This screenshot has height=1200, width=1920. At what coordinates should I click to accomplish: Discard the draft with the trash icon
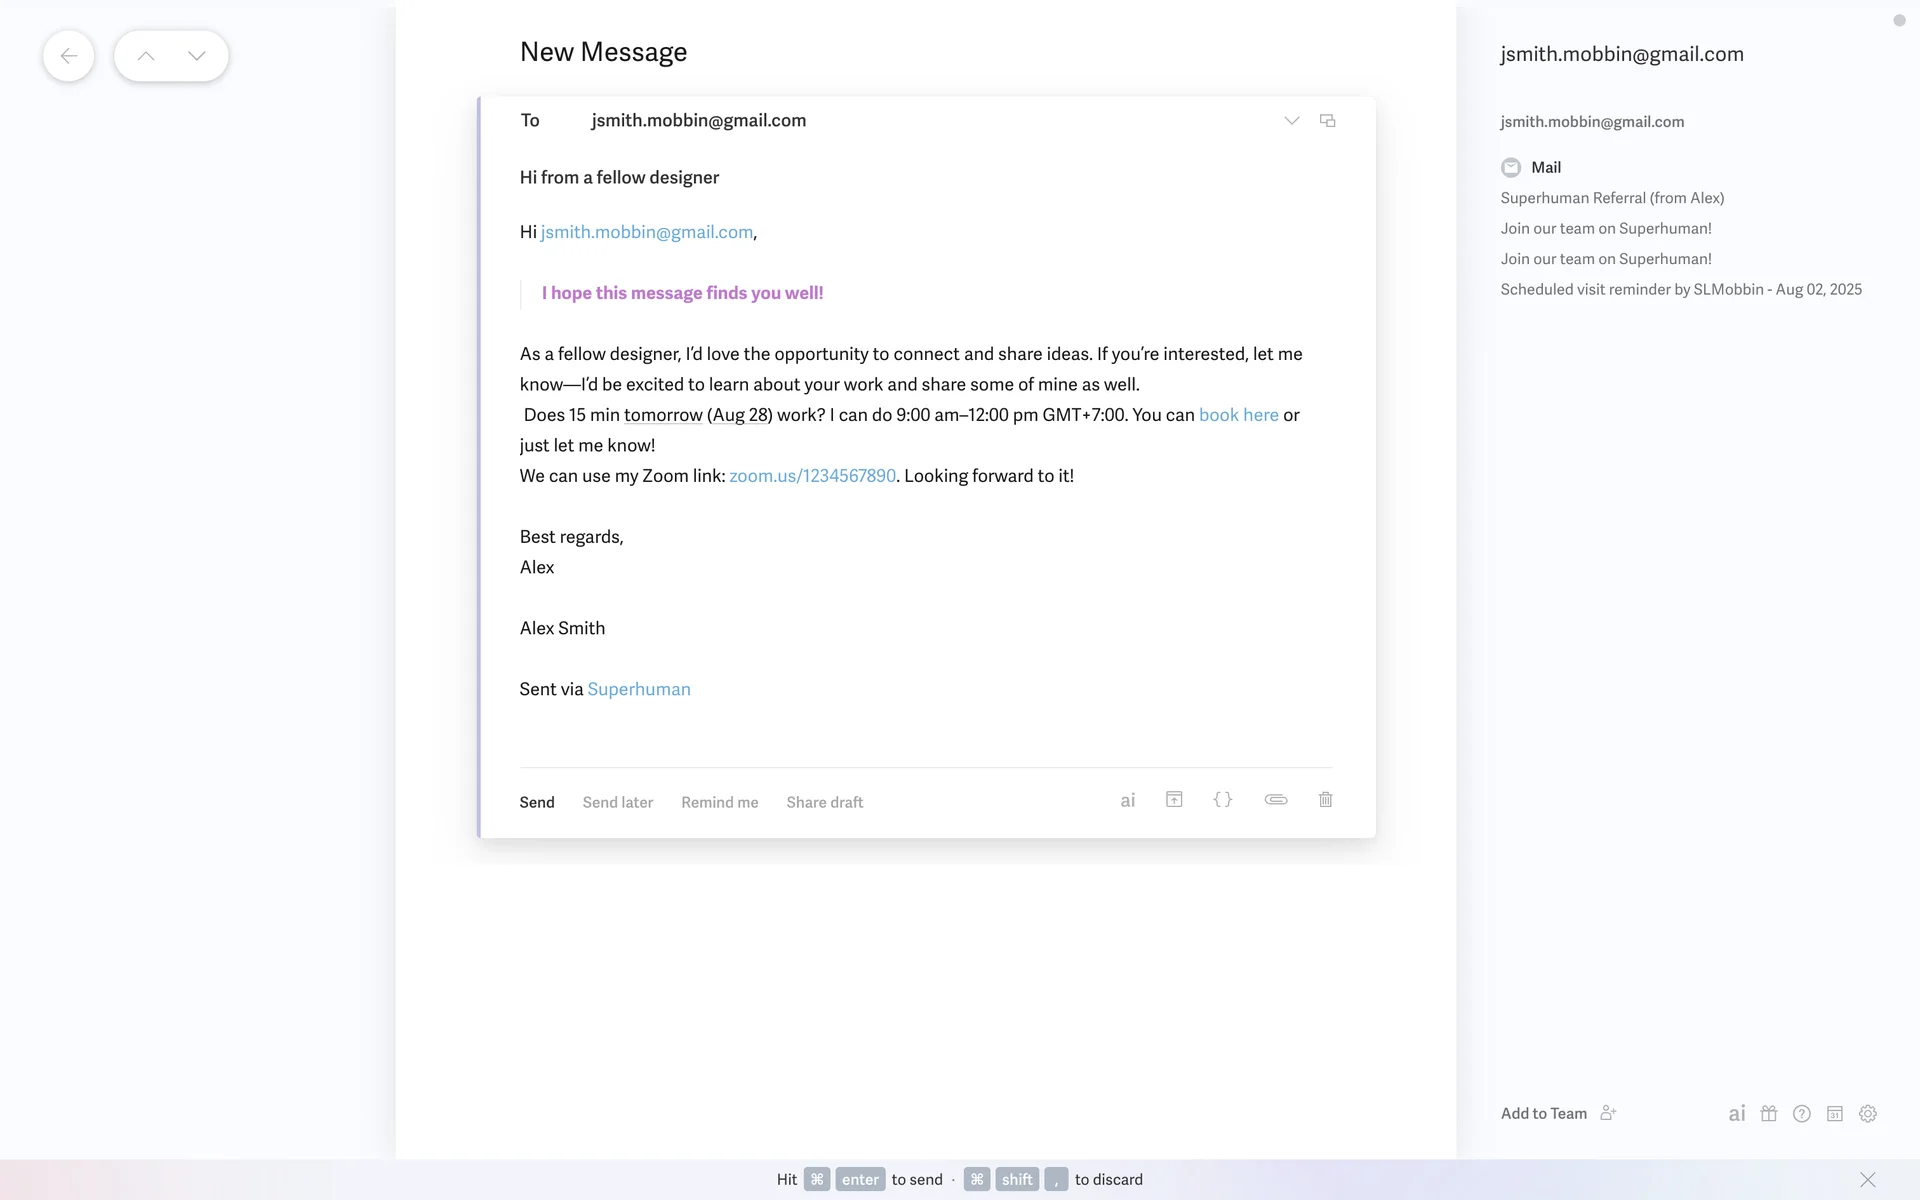pos(1325,800)
